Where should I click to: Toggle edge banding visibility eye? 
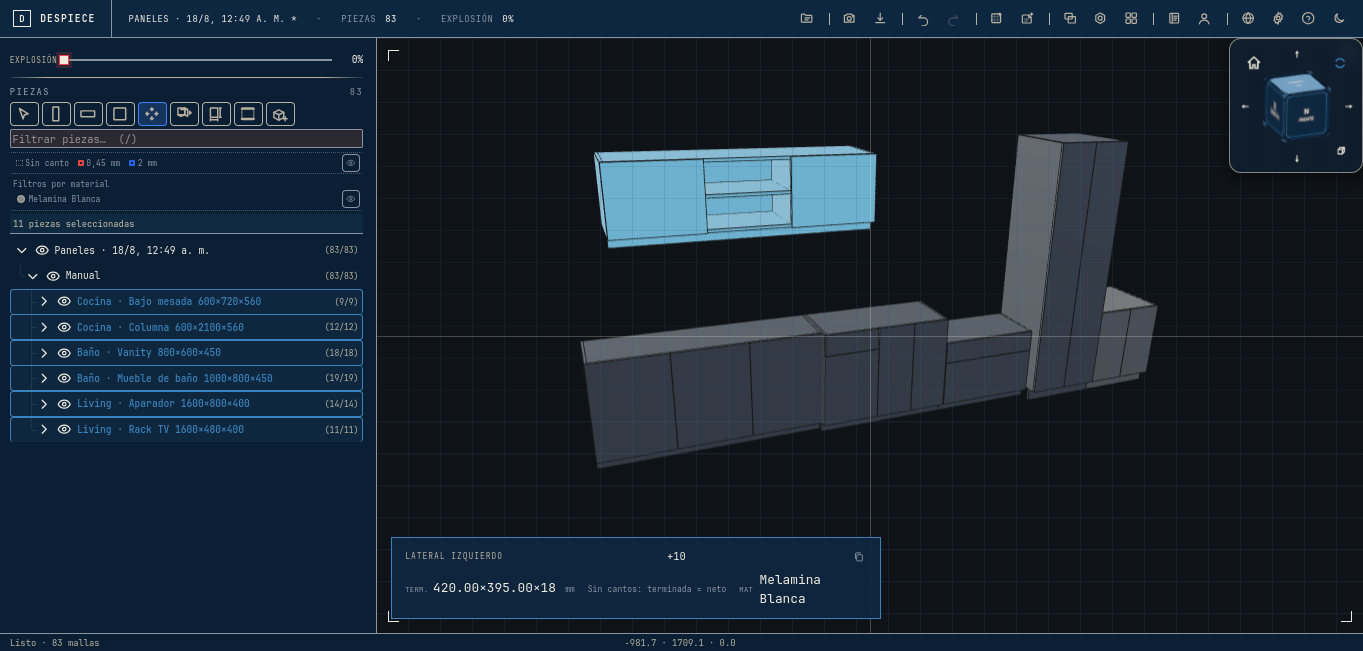[351, 163]
